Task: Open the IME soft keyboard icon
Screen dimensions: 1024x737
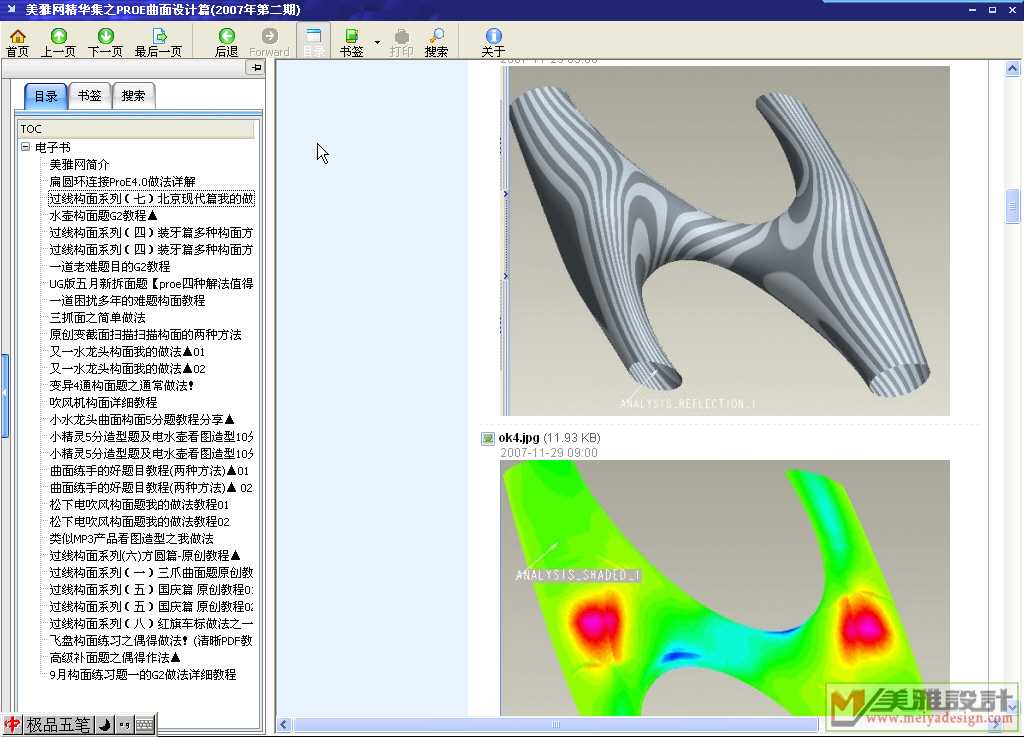Action: (145, 724)
